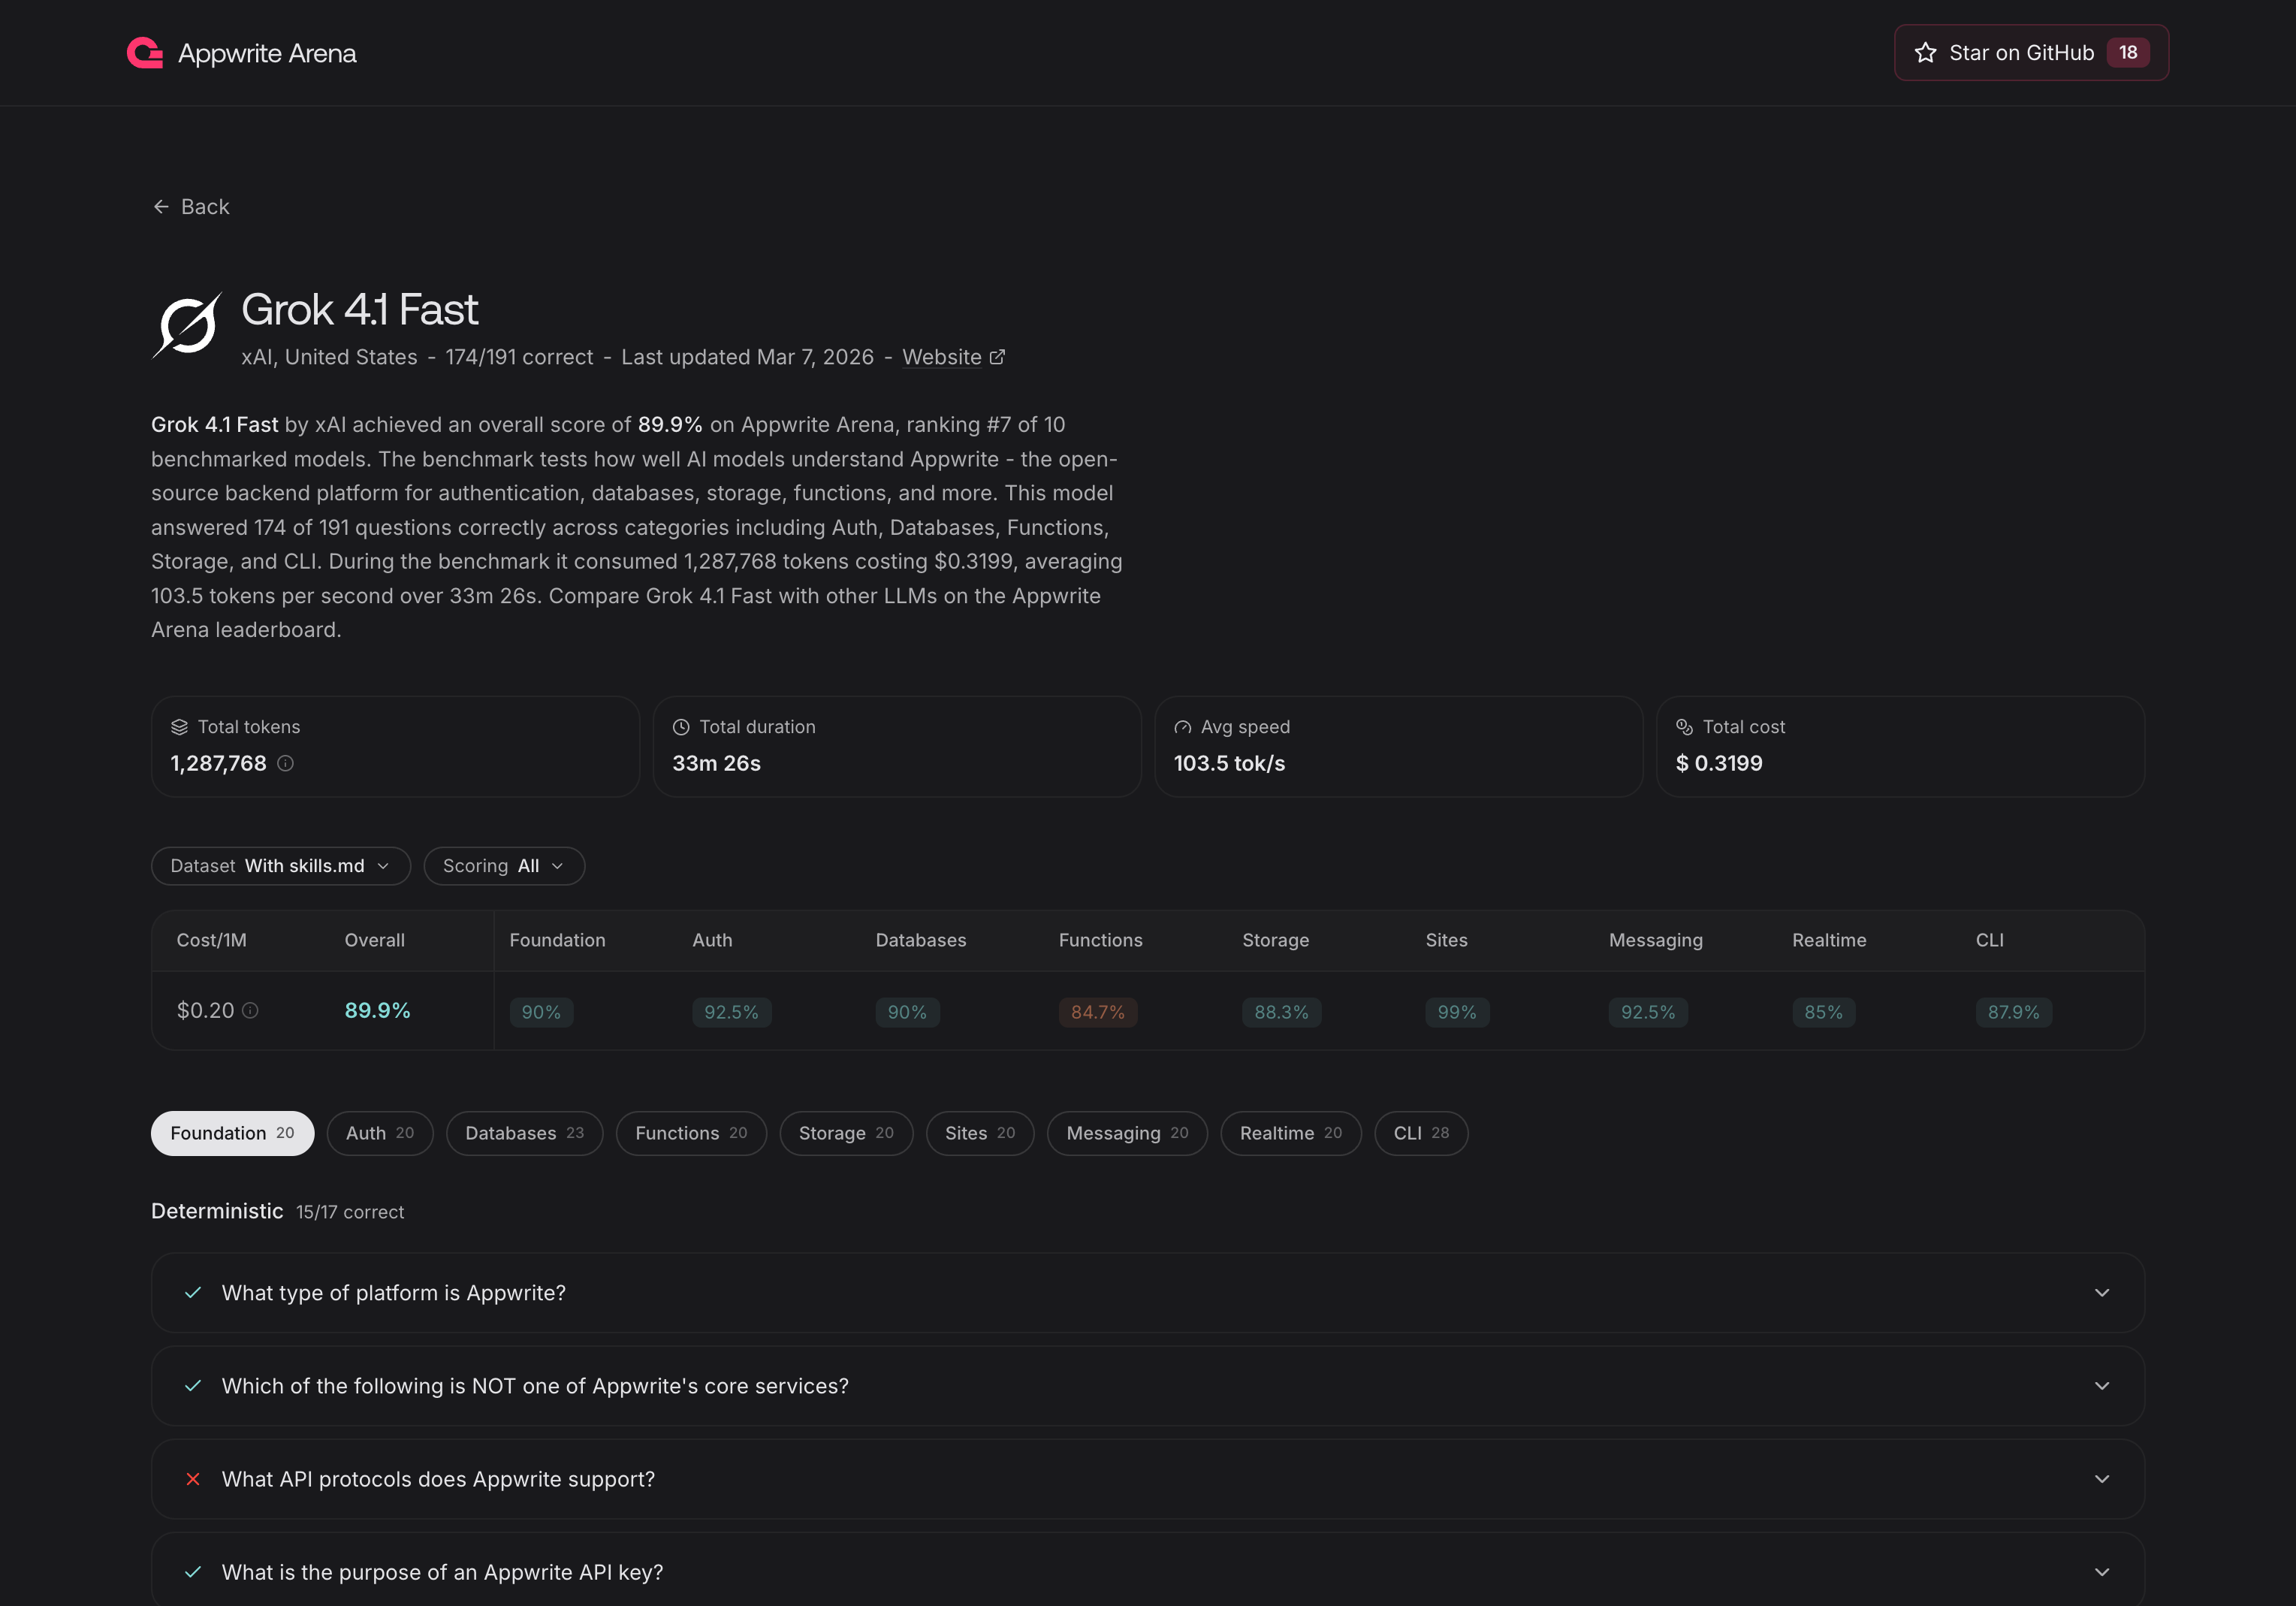Click the red X icon on the API protocols question
This screenshot has height=1606, width=2296.
click(193, 1479)
